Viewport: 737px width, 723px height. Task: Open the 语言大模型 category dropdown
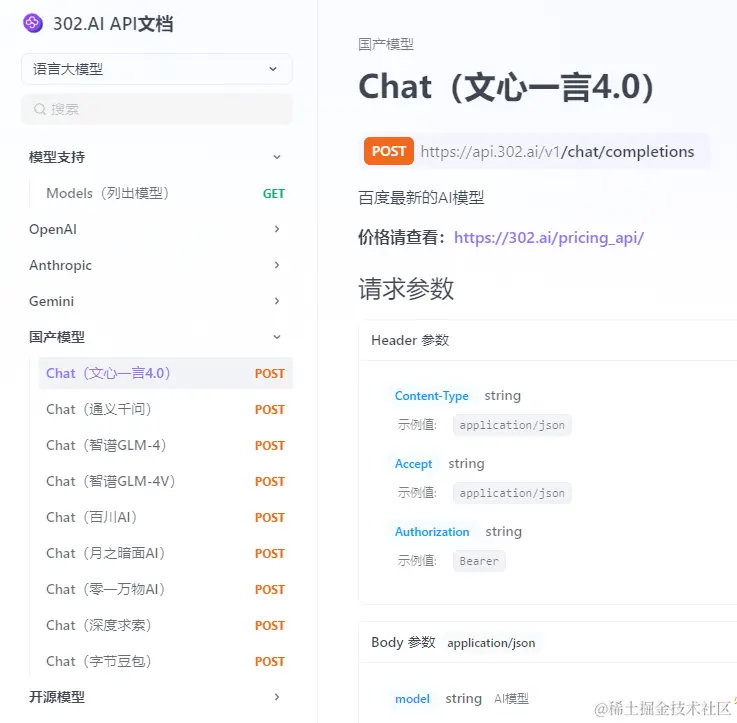[157, 69]
